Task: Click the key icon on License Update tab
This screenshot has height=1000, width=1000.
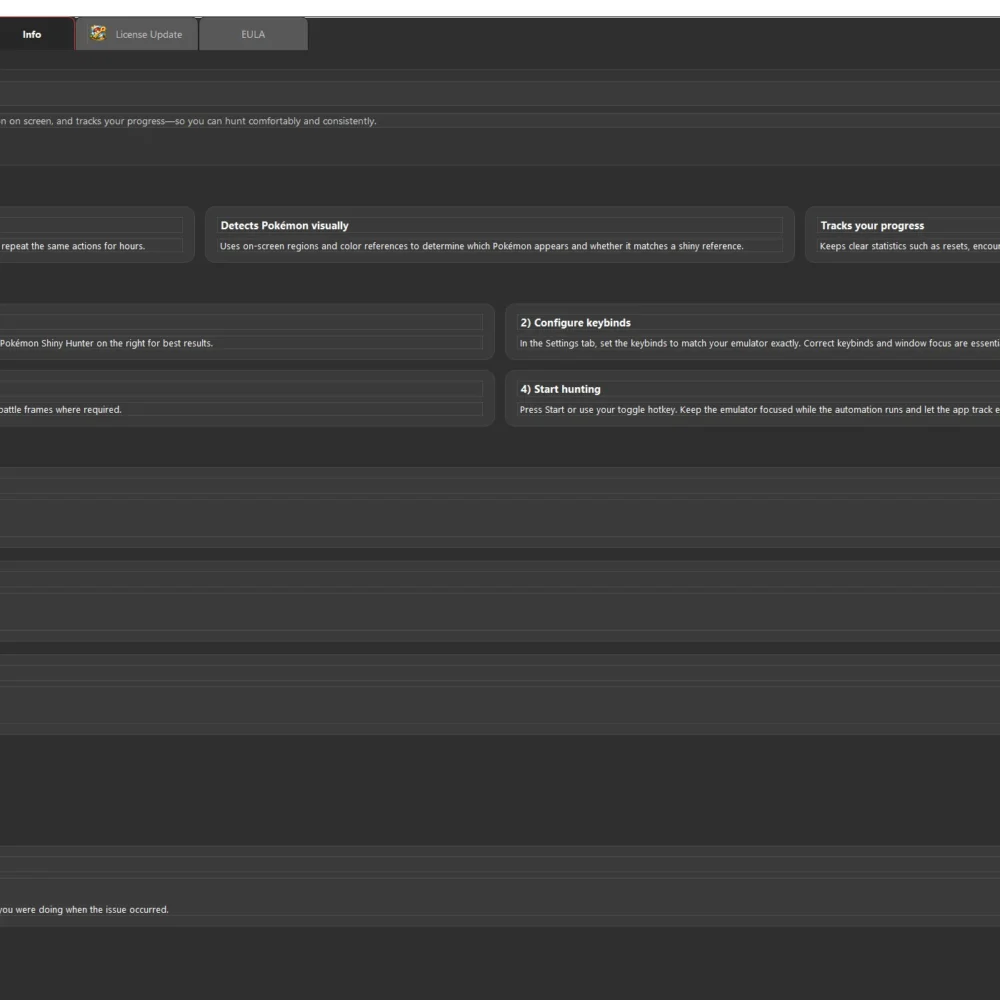Action: pos(98,33)
